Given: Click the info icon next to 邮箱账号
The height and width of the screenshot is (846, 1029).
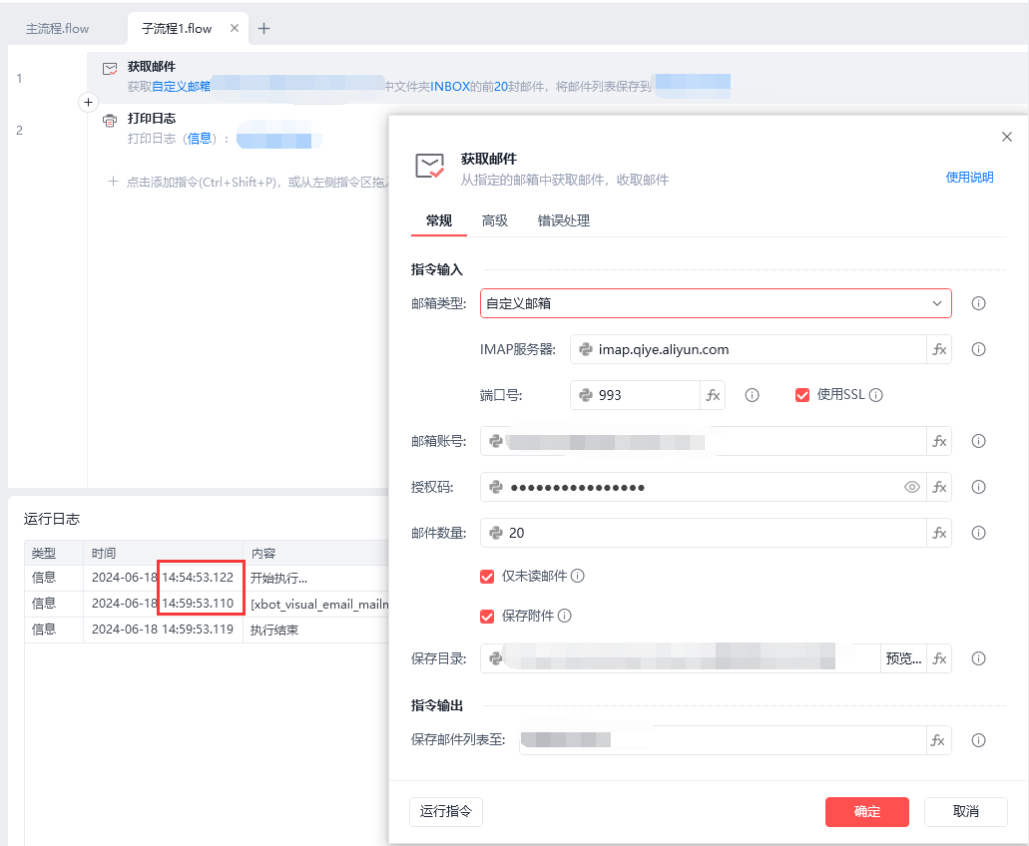Looking at the screenshot, I should pos(978,441).
